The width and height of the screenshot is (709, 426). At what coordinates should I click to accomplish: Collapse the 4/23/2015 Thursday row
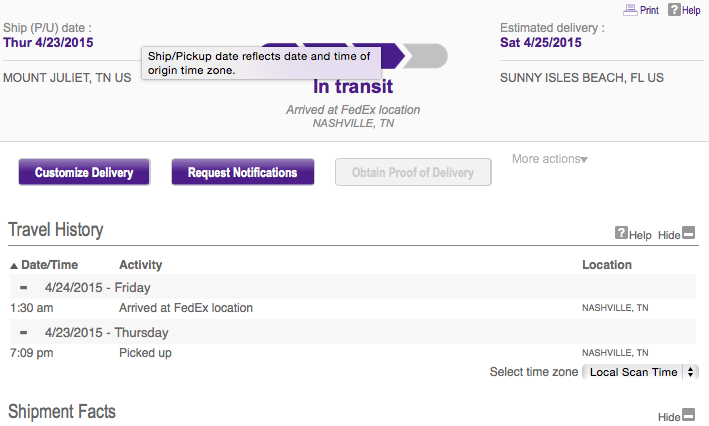tap(24, 332)
